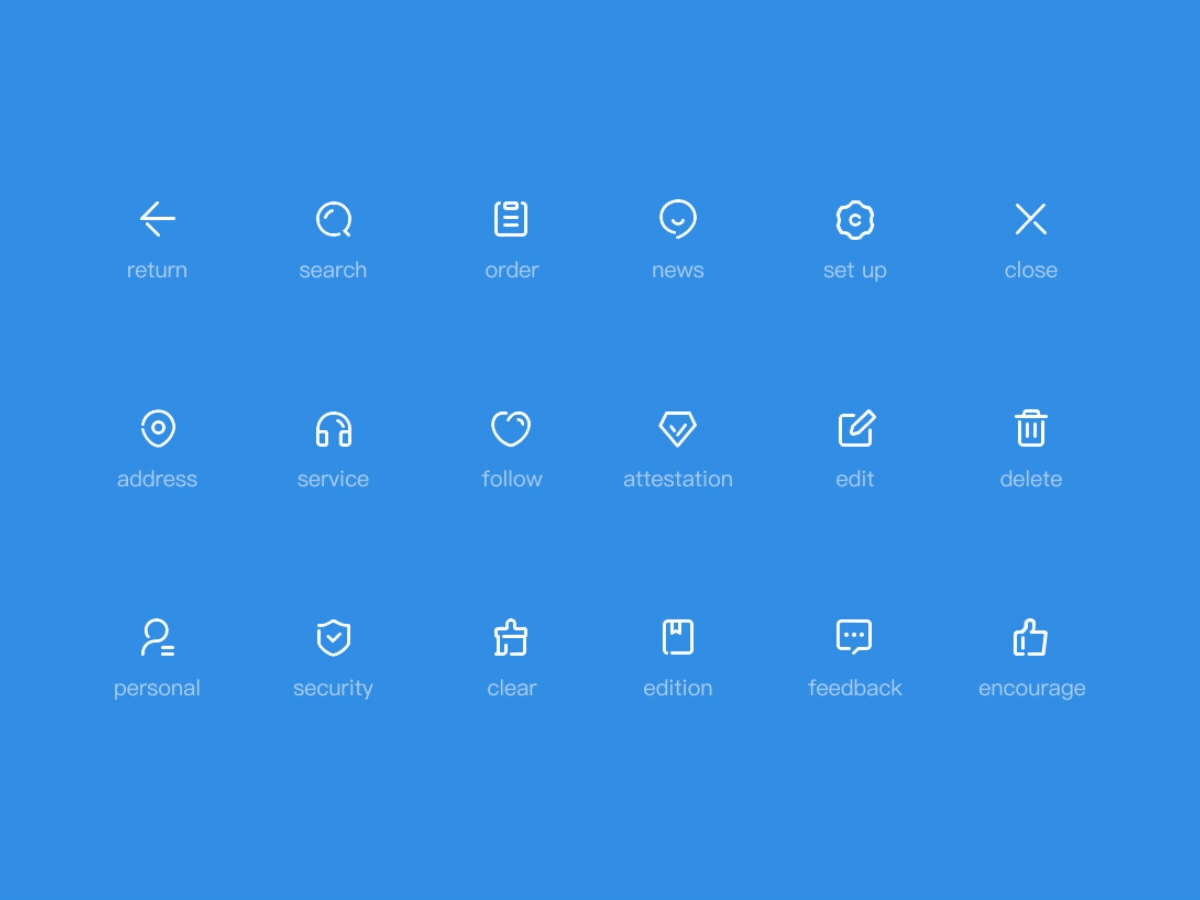The image size is (1200, 900).
Task: Click the 'personal' text label
Action: (157, 689)
